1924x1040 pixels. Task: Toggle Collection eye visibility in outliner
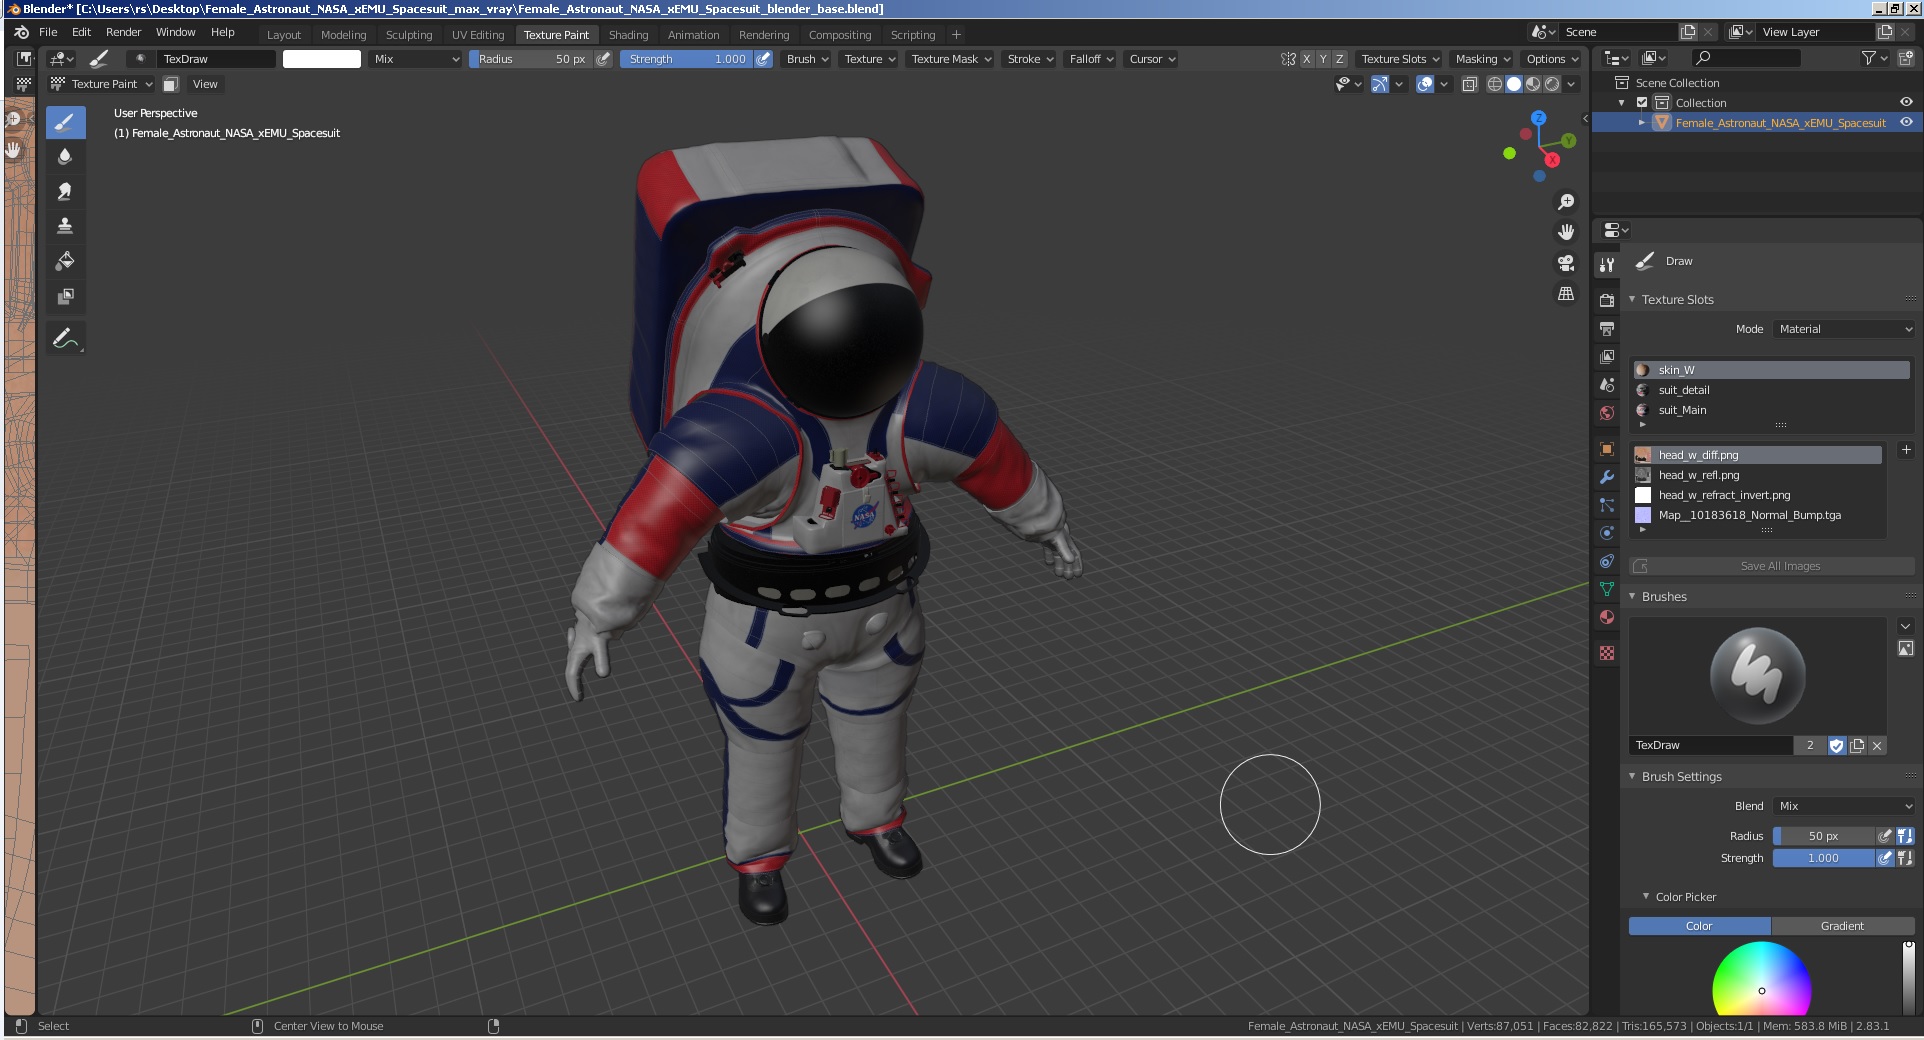point(1906,102)
